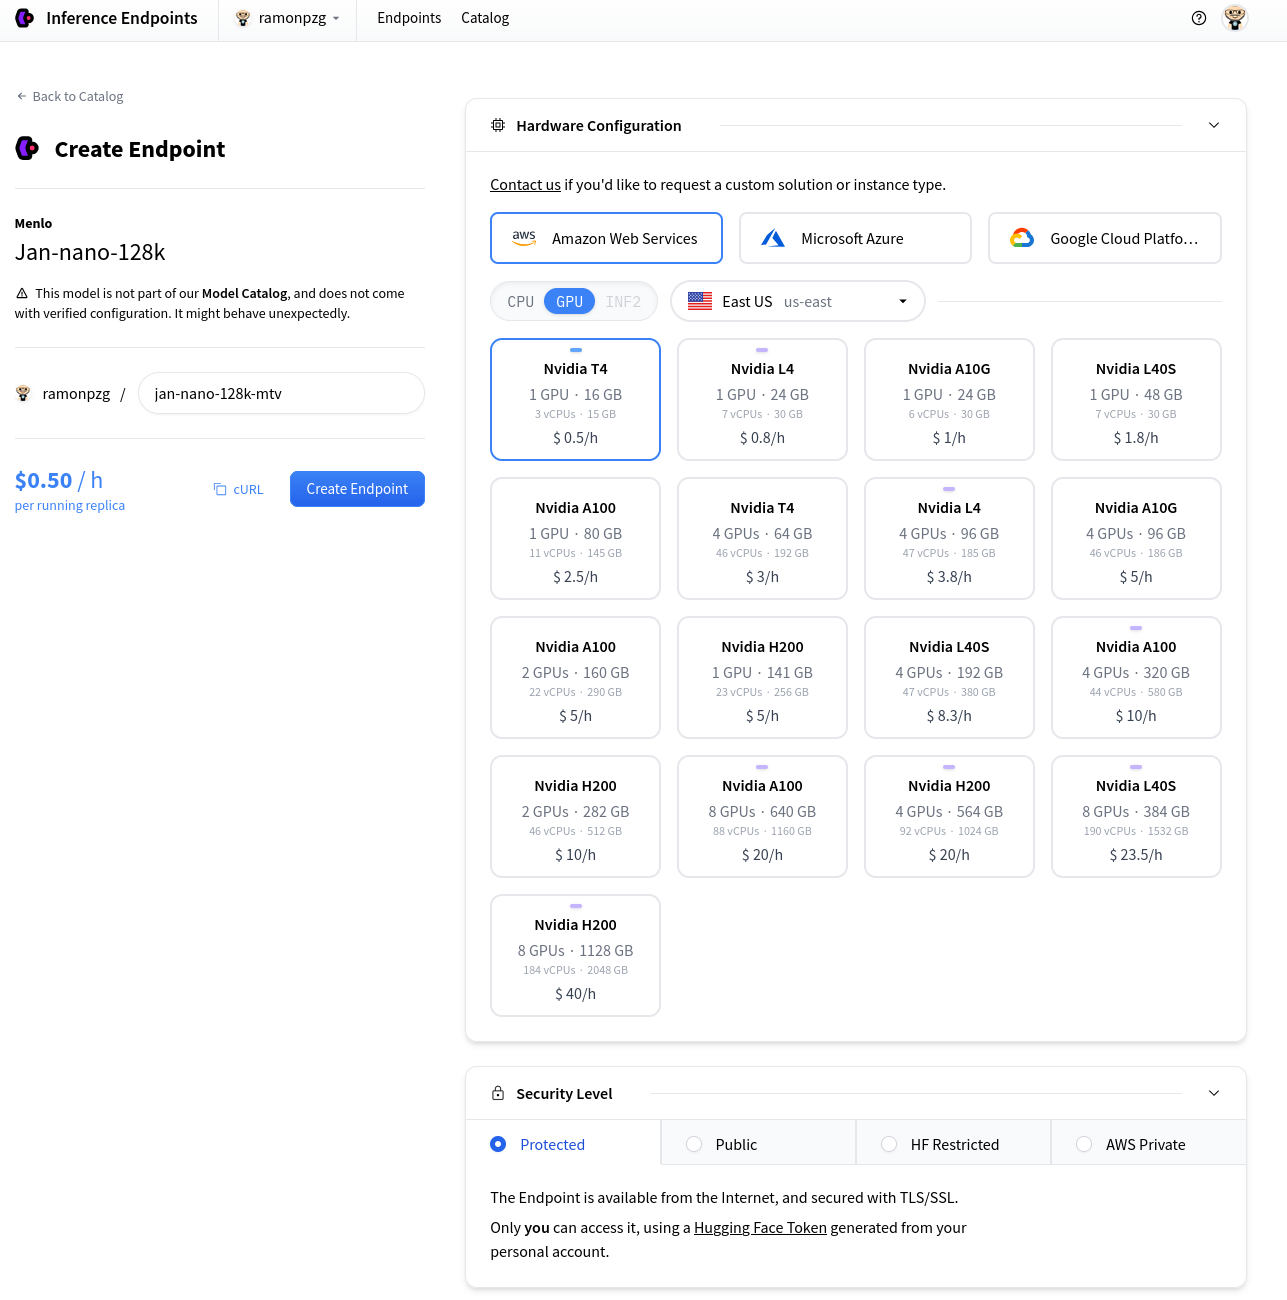Choose the Microsoft Azure provider
This screenshot has width=1287, height=1300.
point(855,238)
